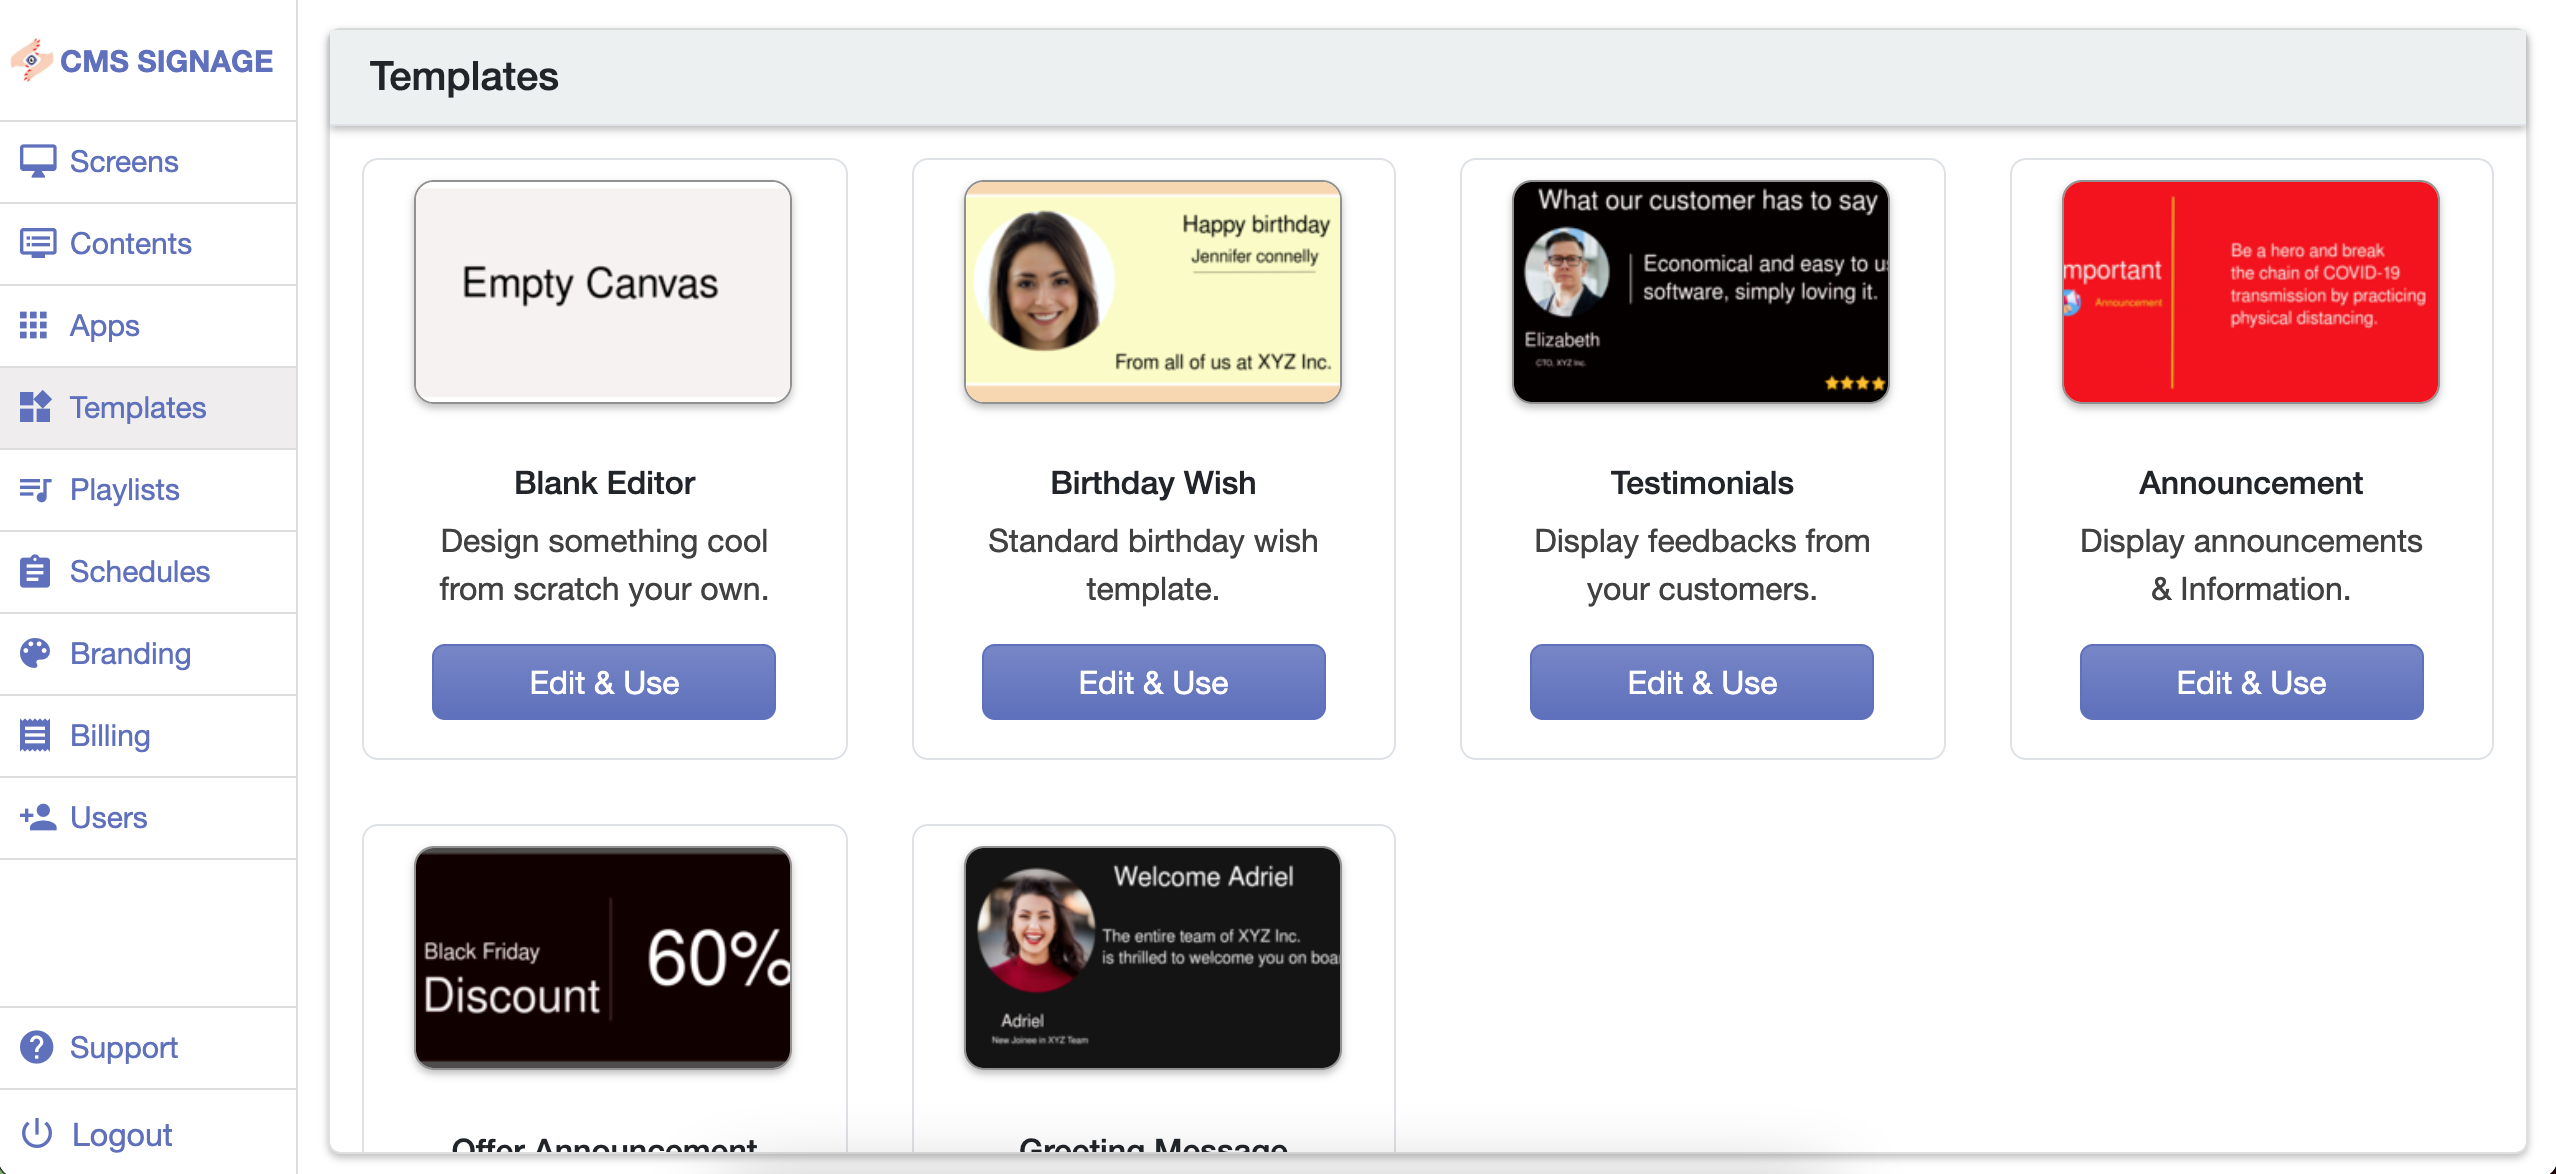Click the Branding palette icon
2556x1174 pixels.
35,653
